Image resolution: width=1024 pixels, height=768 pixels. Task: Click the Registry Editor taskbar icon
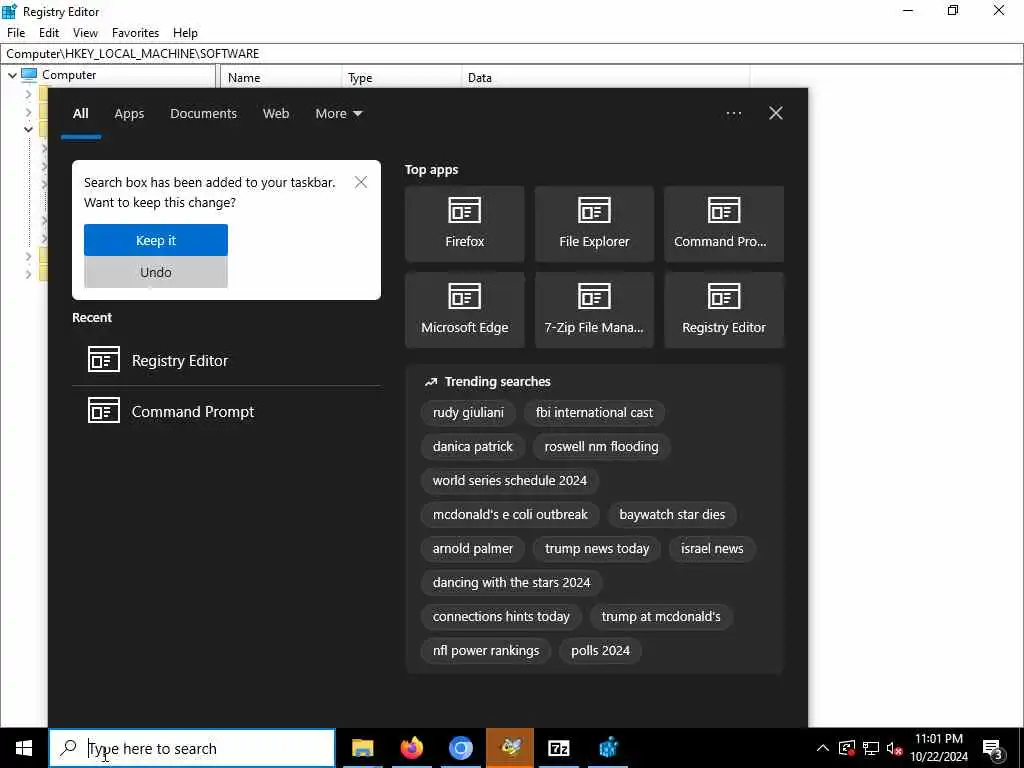608,748
